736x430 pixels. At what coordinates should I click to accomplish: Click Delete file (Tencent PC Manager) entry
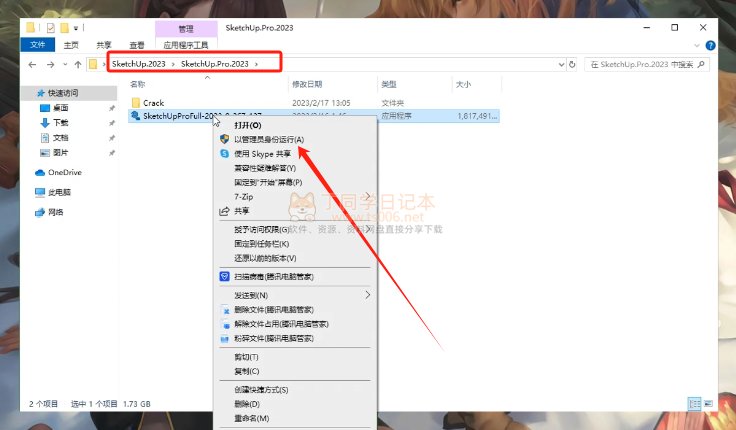coord(274,310)
